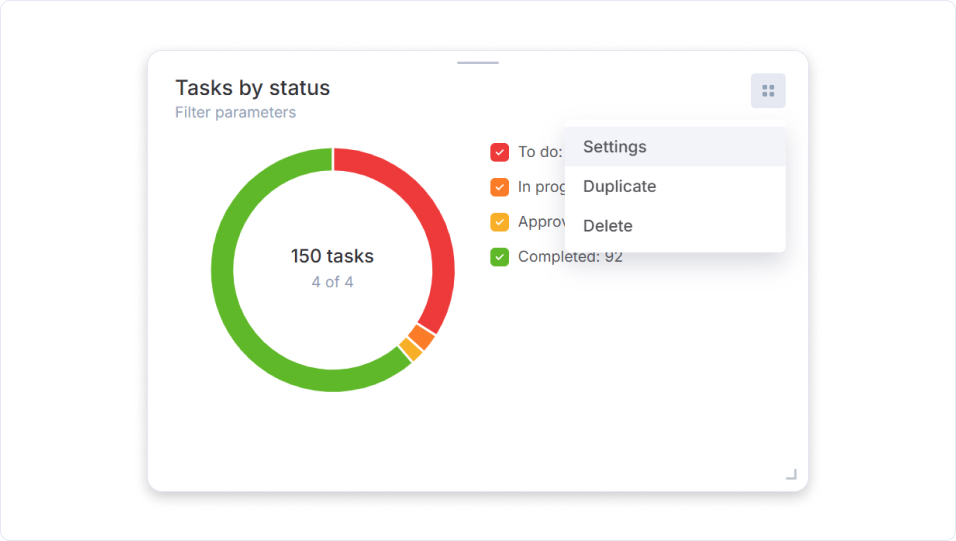This screenshot has width=956, height=541.
Task: Click the drag handle at widget top
Action: tap(477, 63)
